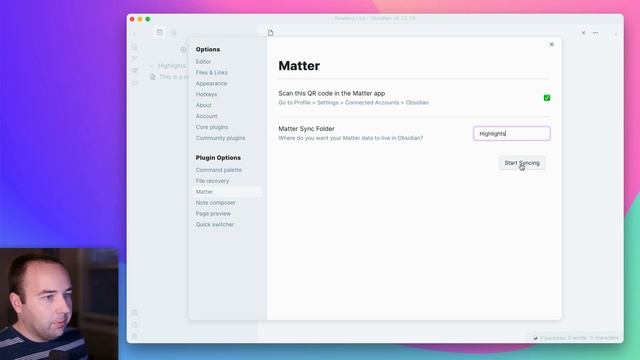The width and height of the screenshot is (640, 360).
Task: Click the Start Syncing button
Action: [522, 163]
